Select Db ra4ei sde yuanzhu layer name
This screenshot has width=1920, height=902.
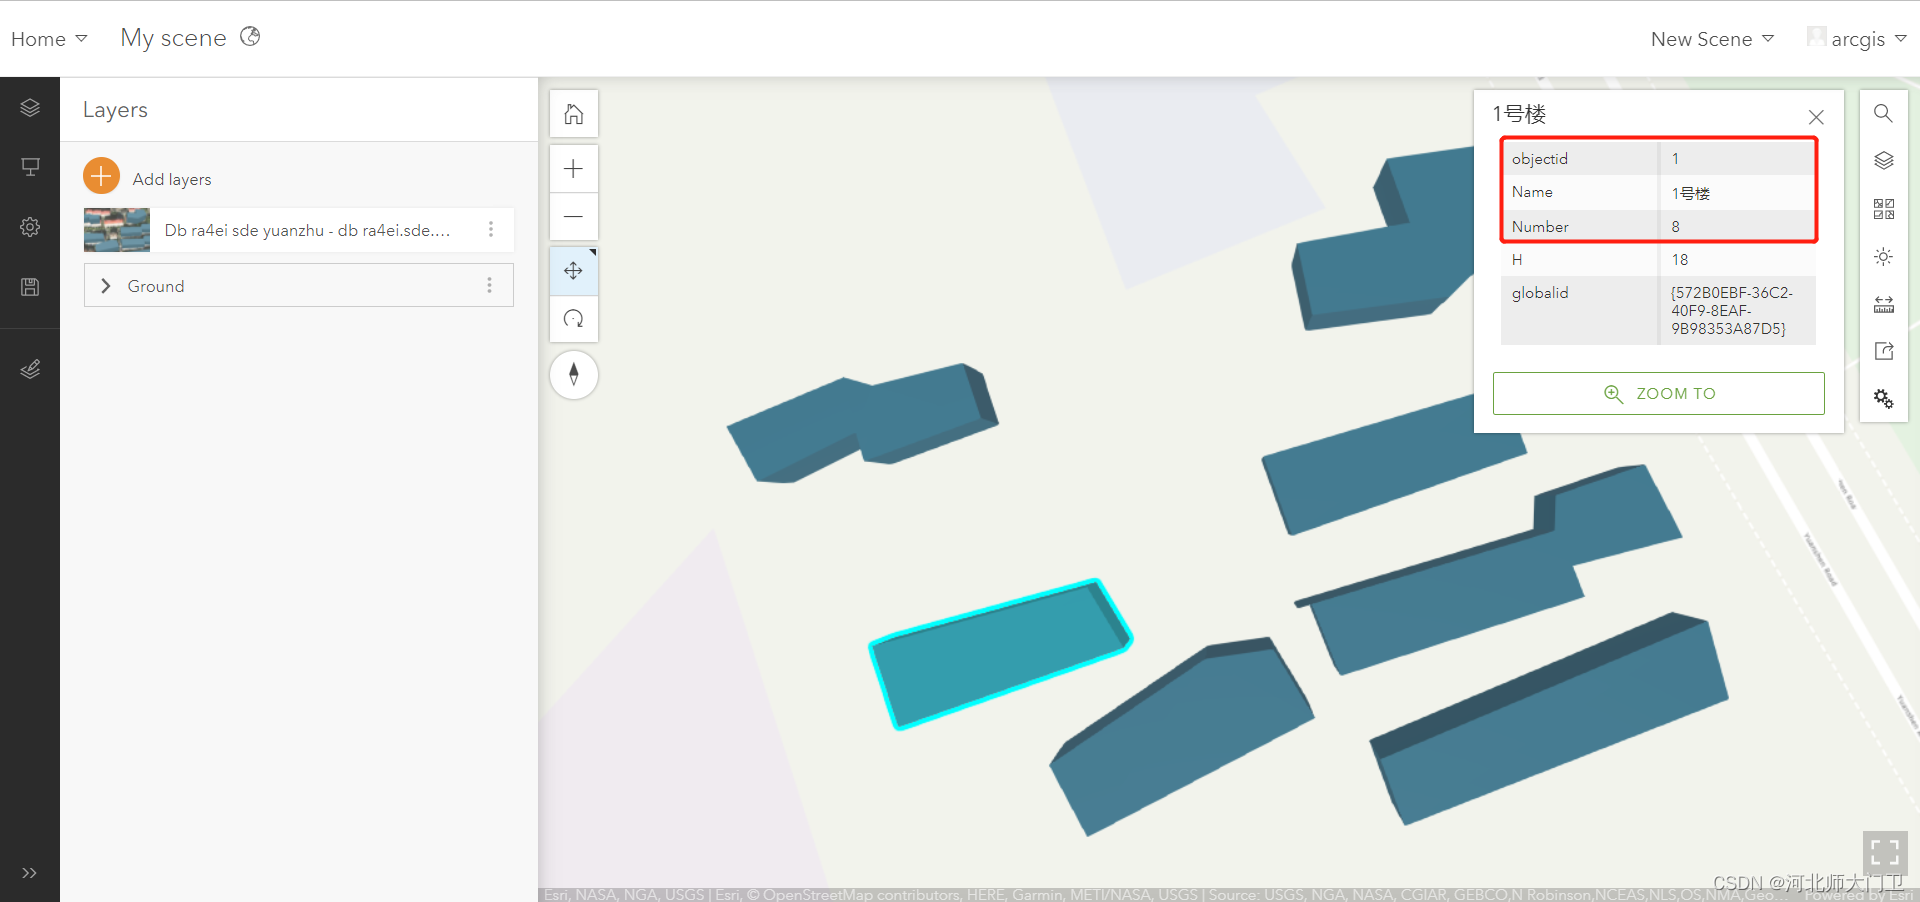coord(307,230)
